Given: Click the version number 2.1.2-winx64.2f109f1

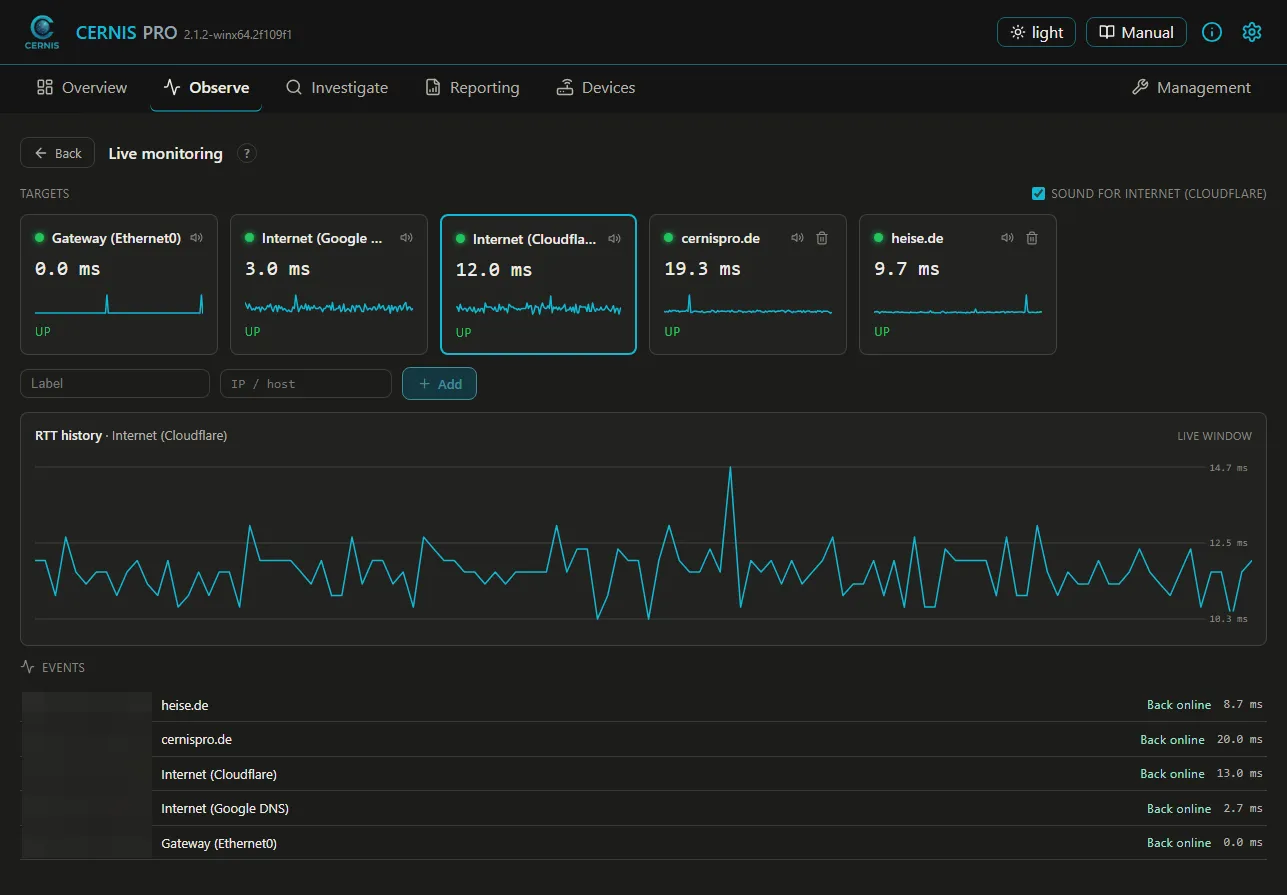Looking at the screenshot, I should tap(238, 34).
